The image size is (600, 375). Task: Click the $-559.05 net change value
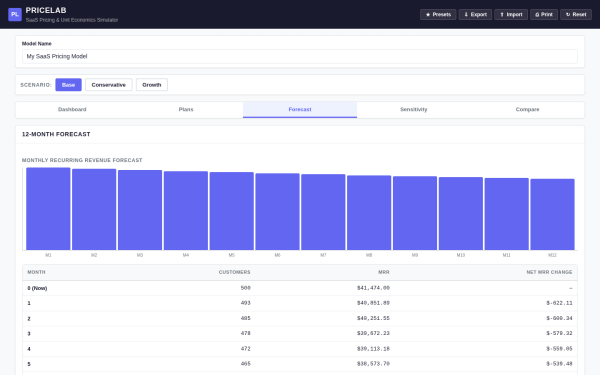pos(559,349)
